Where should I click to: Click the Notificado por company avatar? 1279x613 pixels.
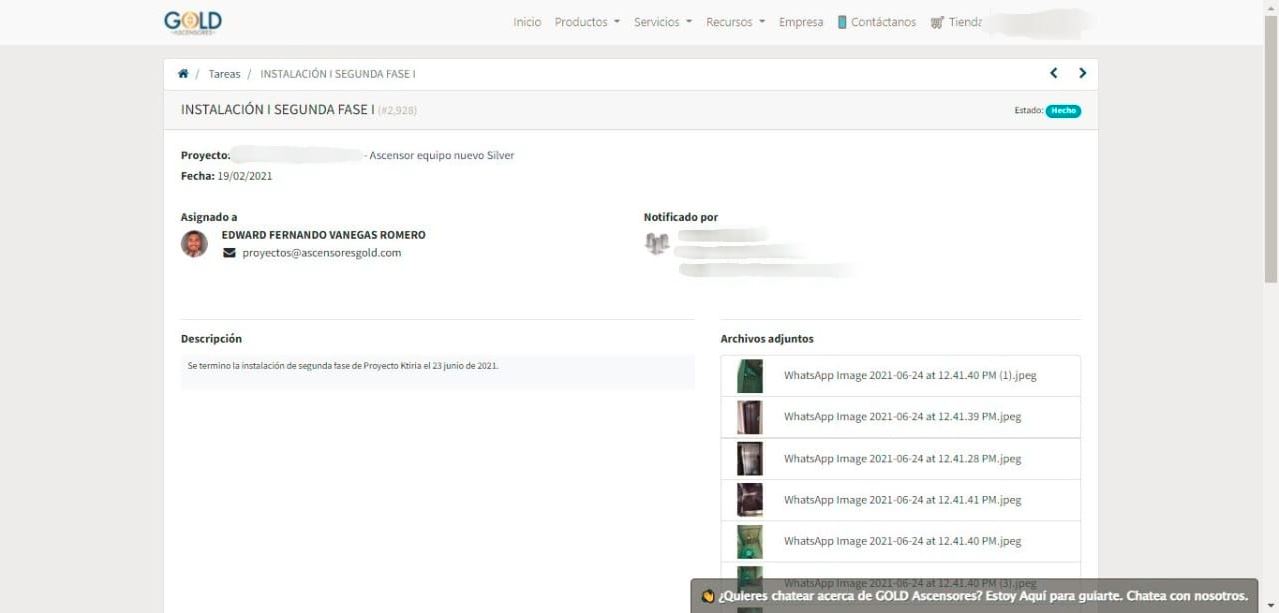click(x=657, y=243)
